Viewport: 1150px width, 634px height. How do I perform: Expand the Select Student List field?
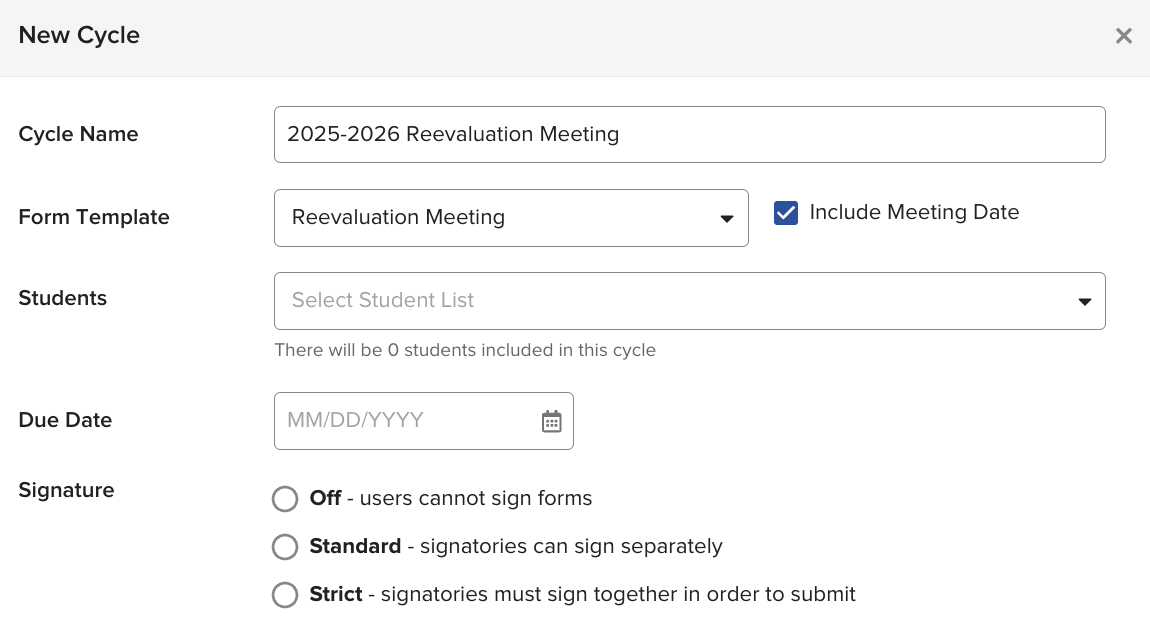coord(689,301)
